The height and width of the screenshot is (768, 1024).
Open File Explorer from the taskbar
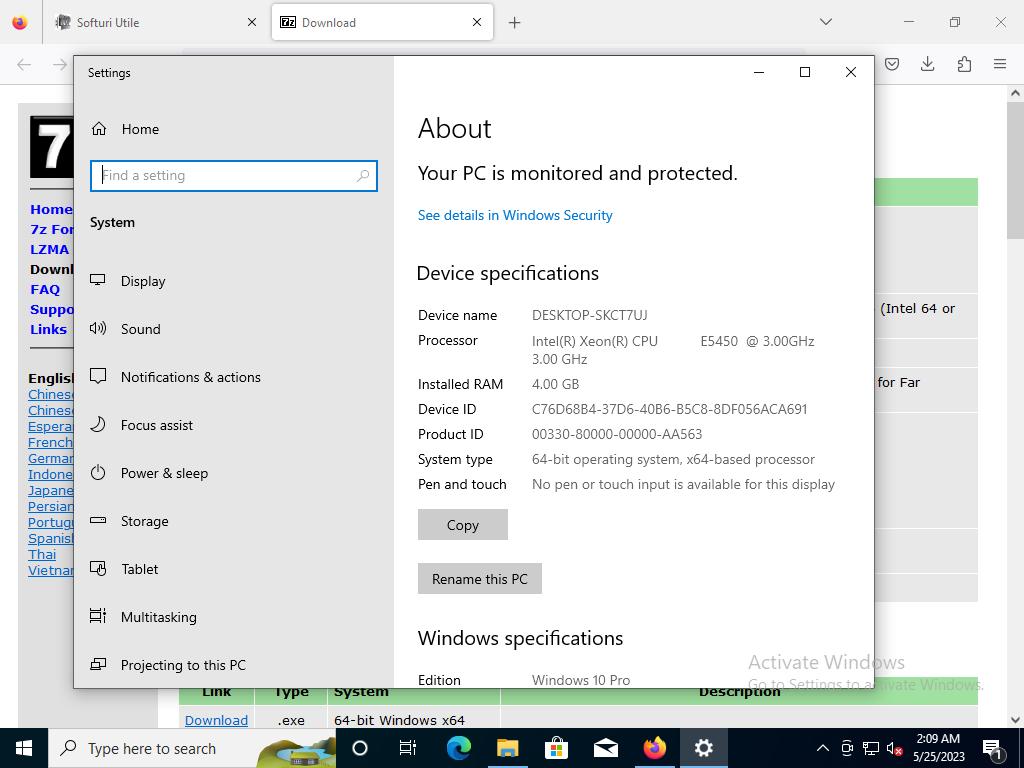507,748
